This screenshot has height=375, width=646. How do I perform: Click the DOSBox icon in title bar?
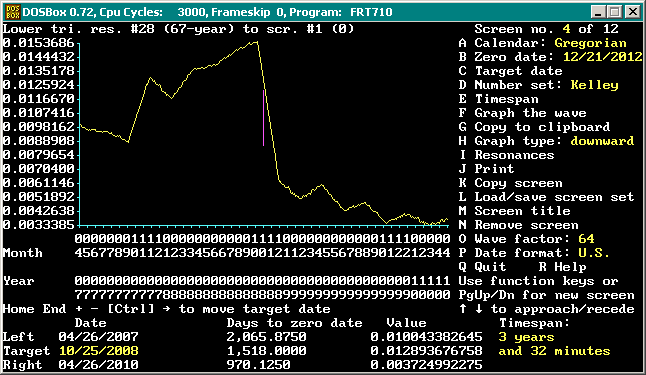pyautogui.click(x=12, y=12)
